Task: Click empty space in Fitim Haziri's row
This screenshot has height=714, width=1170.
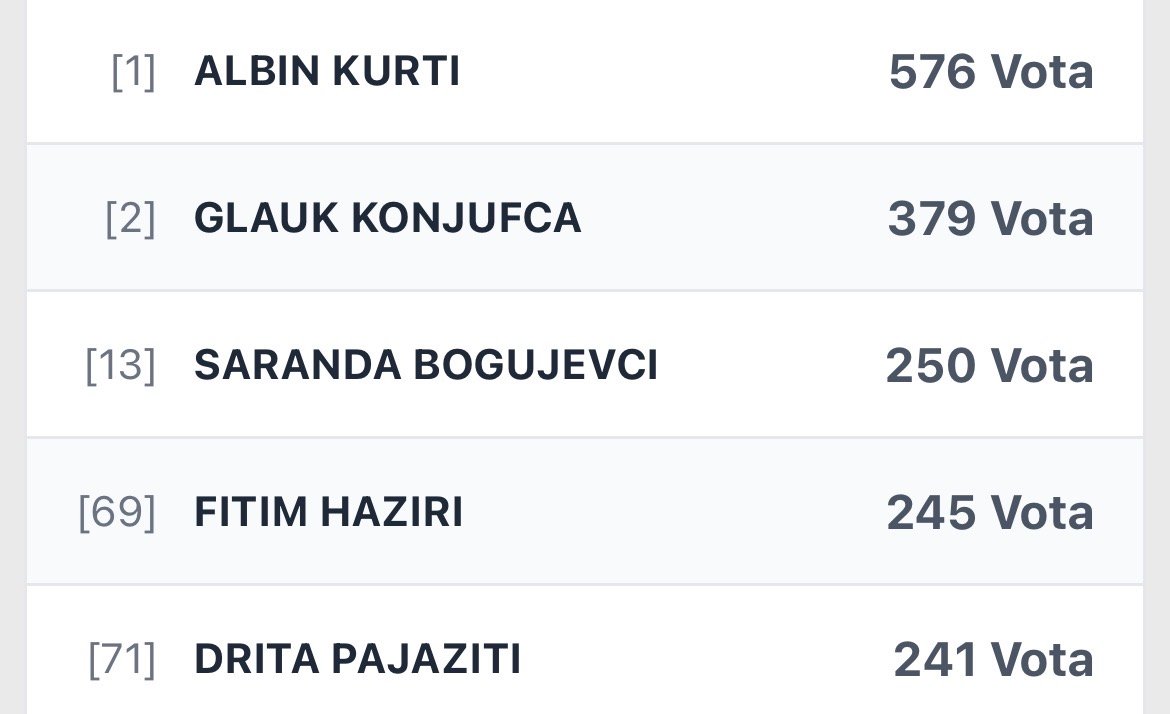Action: click(670, 513)
